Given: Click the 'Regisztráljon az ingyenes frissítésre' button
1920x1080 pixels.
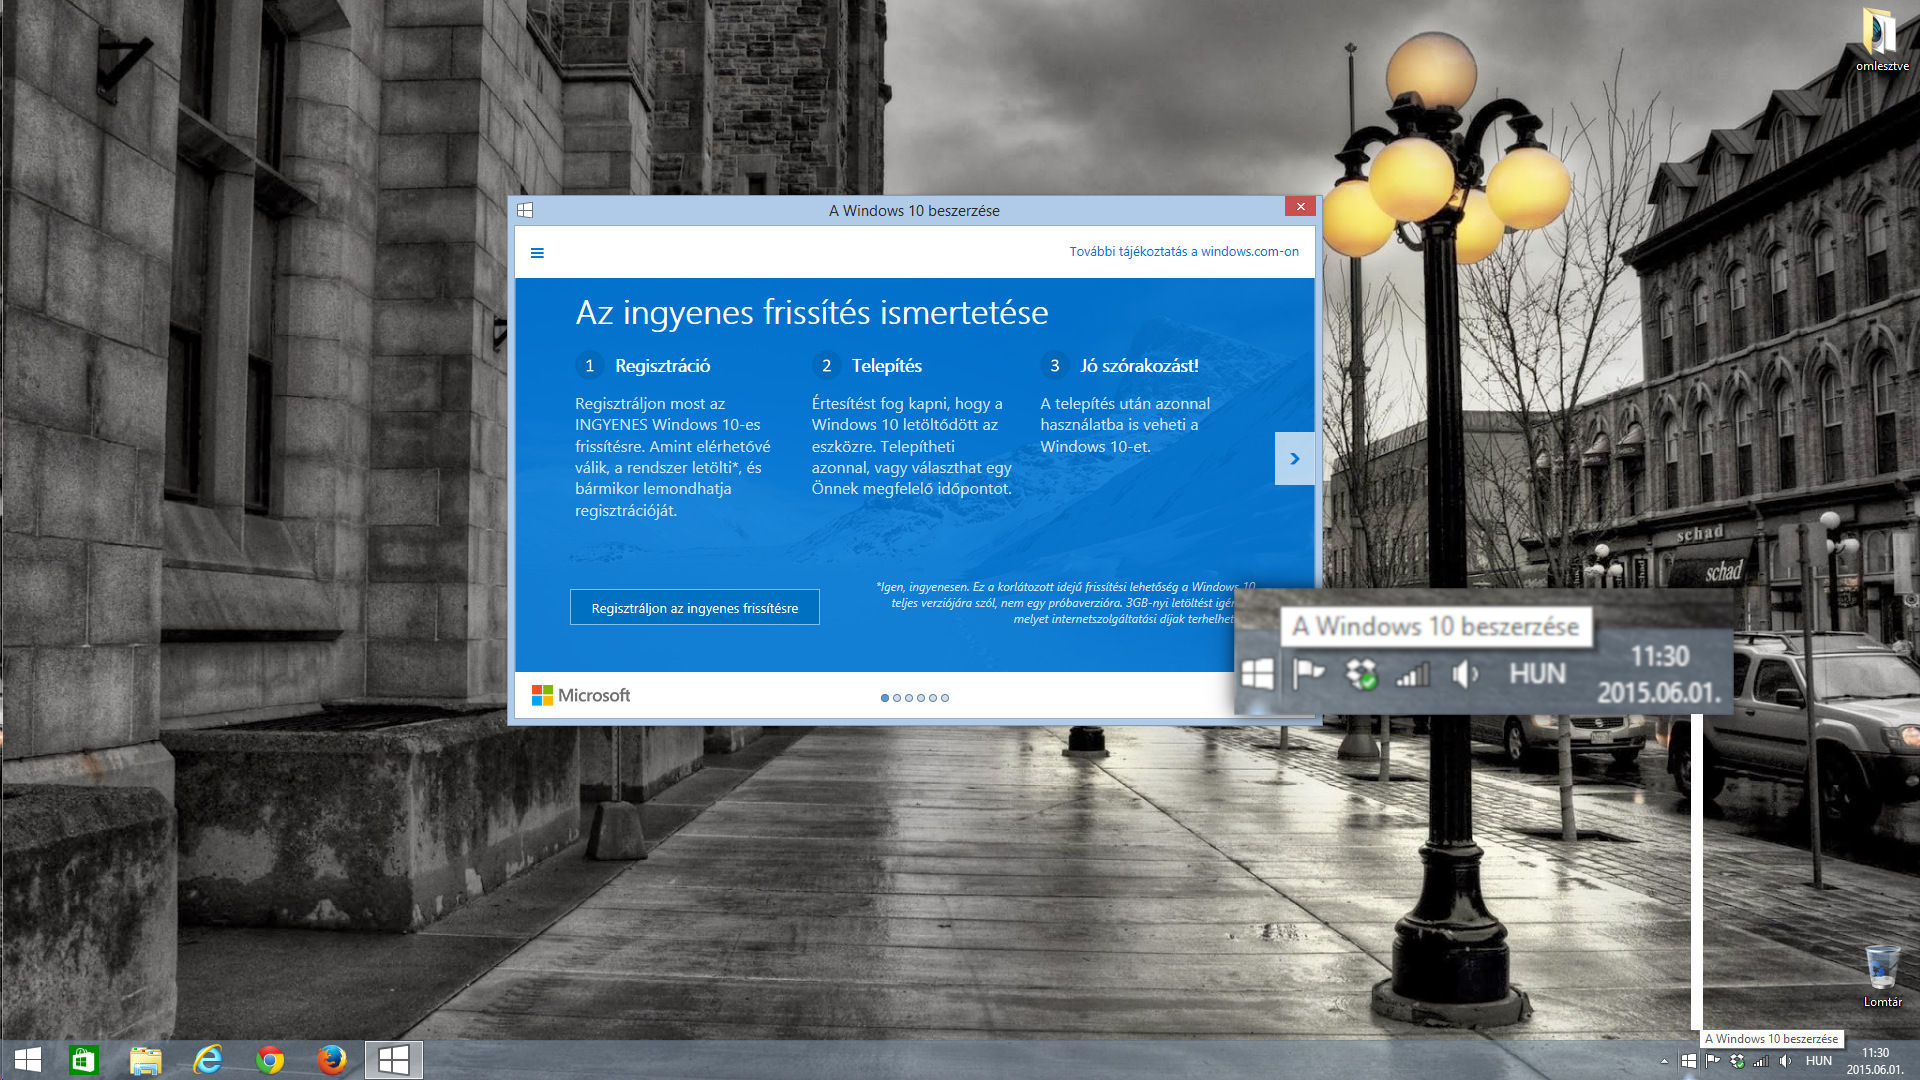Looking at the screenshot, I should coord(694,607).
